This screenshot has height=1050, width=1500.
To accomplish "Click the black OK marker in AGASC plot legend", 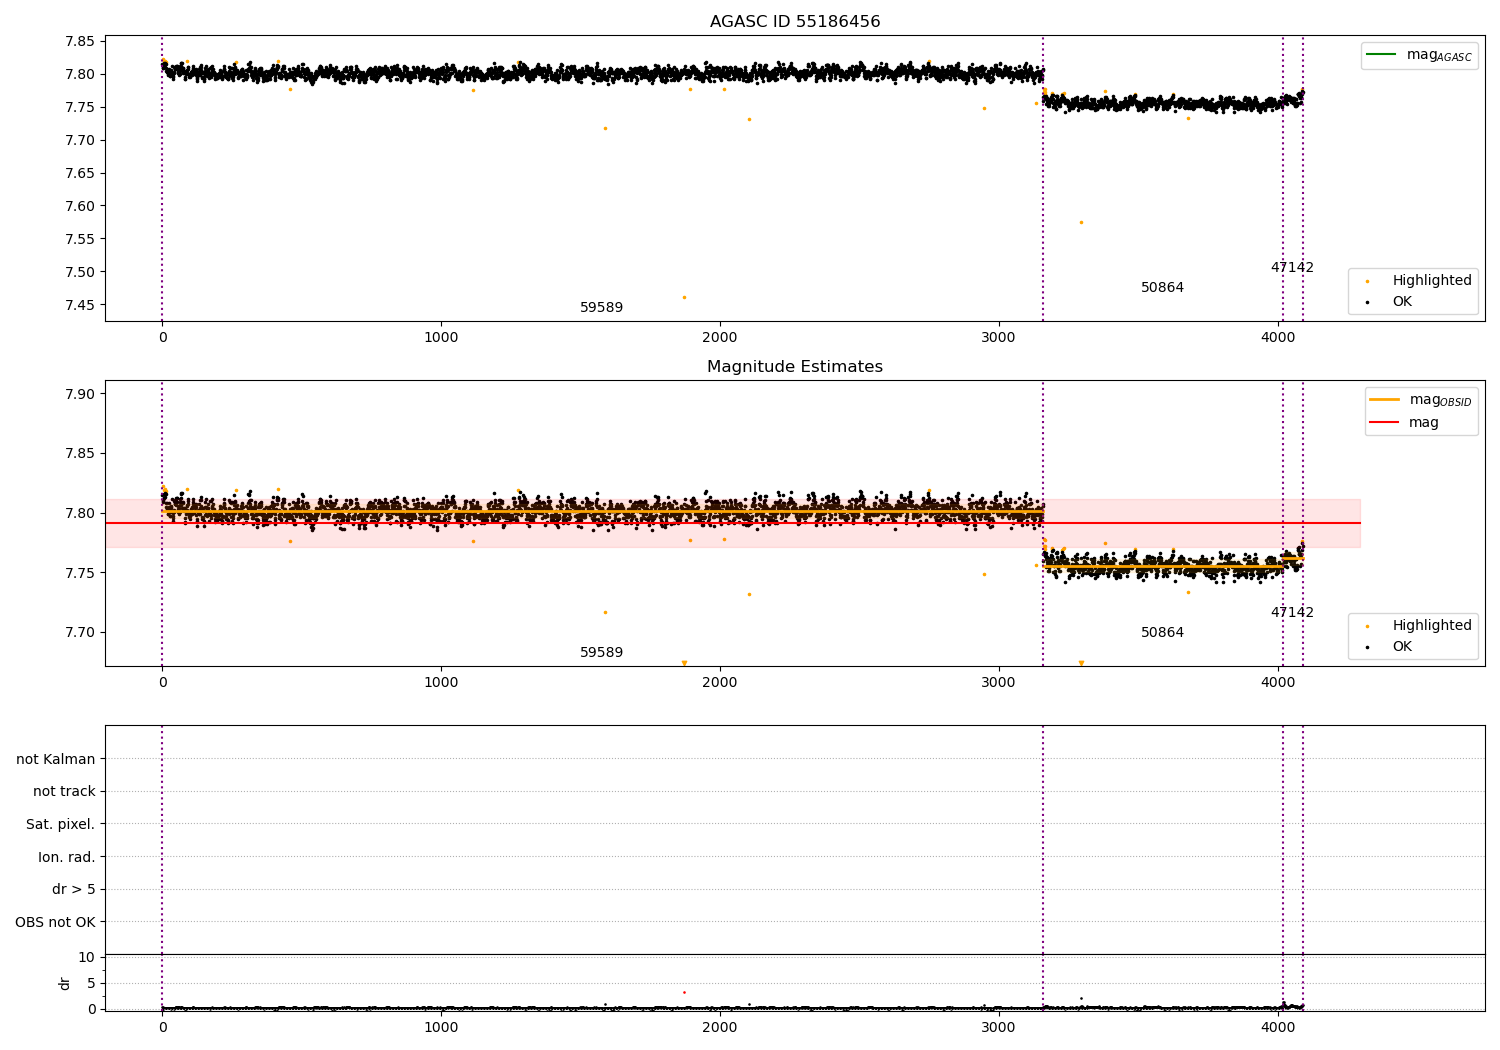I will pyautogui.click(x=1367, y=302).
